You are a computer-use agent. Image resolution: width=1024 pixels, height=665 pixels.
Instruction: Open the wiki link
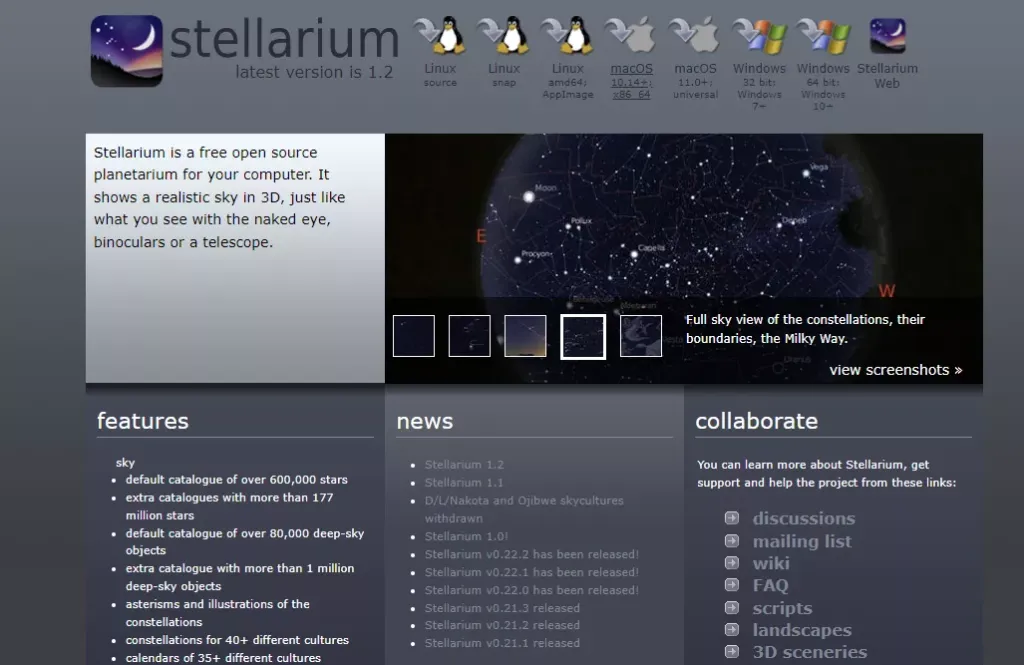click(x=771, y=563)
